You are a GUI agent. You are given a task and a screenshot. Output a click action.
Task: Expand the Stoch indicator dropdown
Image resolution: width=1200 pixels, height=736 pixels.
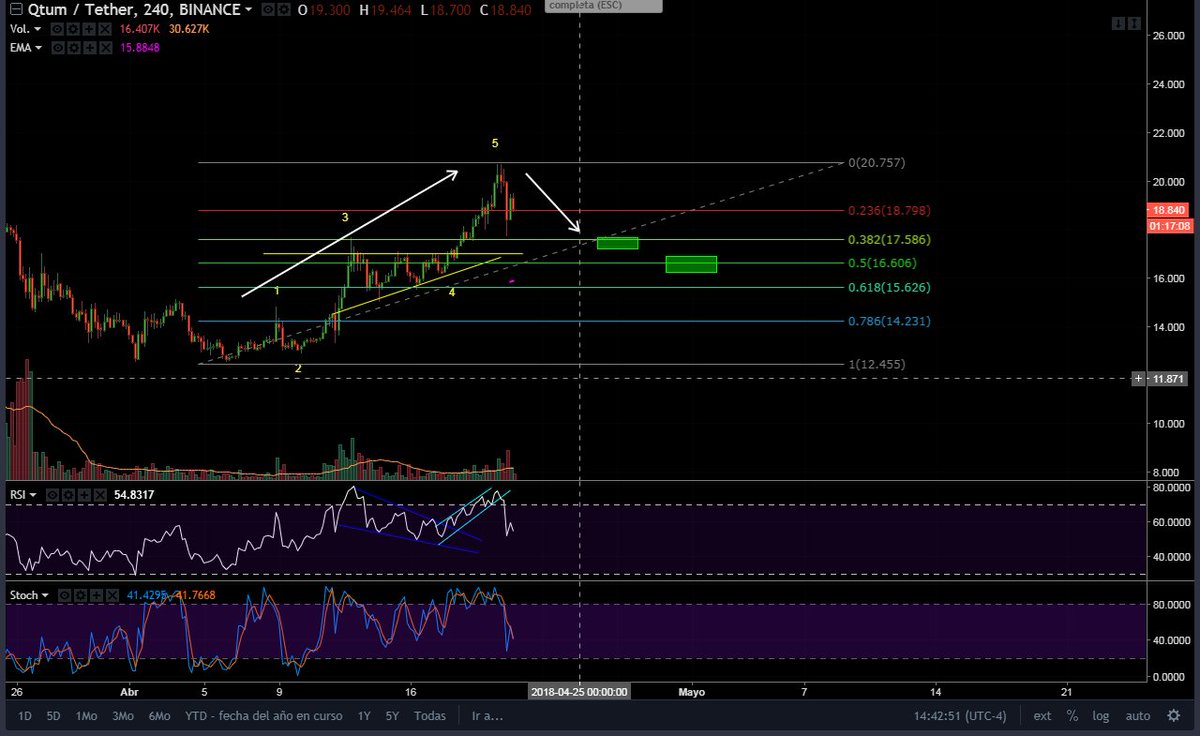(x=45, y=595)
